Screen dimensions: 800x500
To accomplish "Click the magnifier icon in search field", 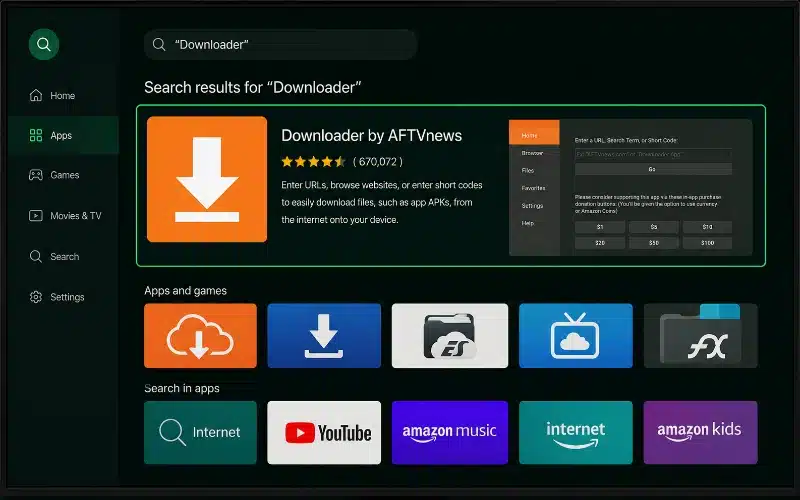I will coord(159,44).
